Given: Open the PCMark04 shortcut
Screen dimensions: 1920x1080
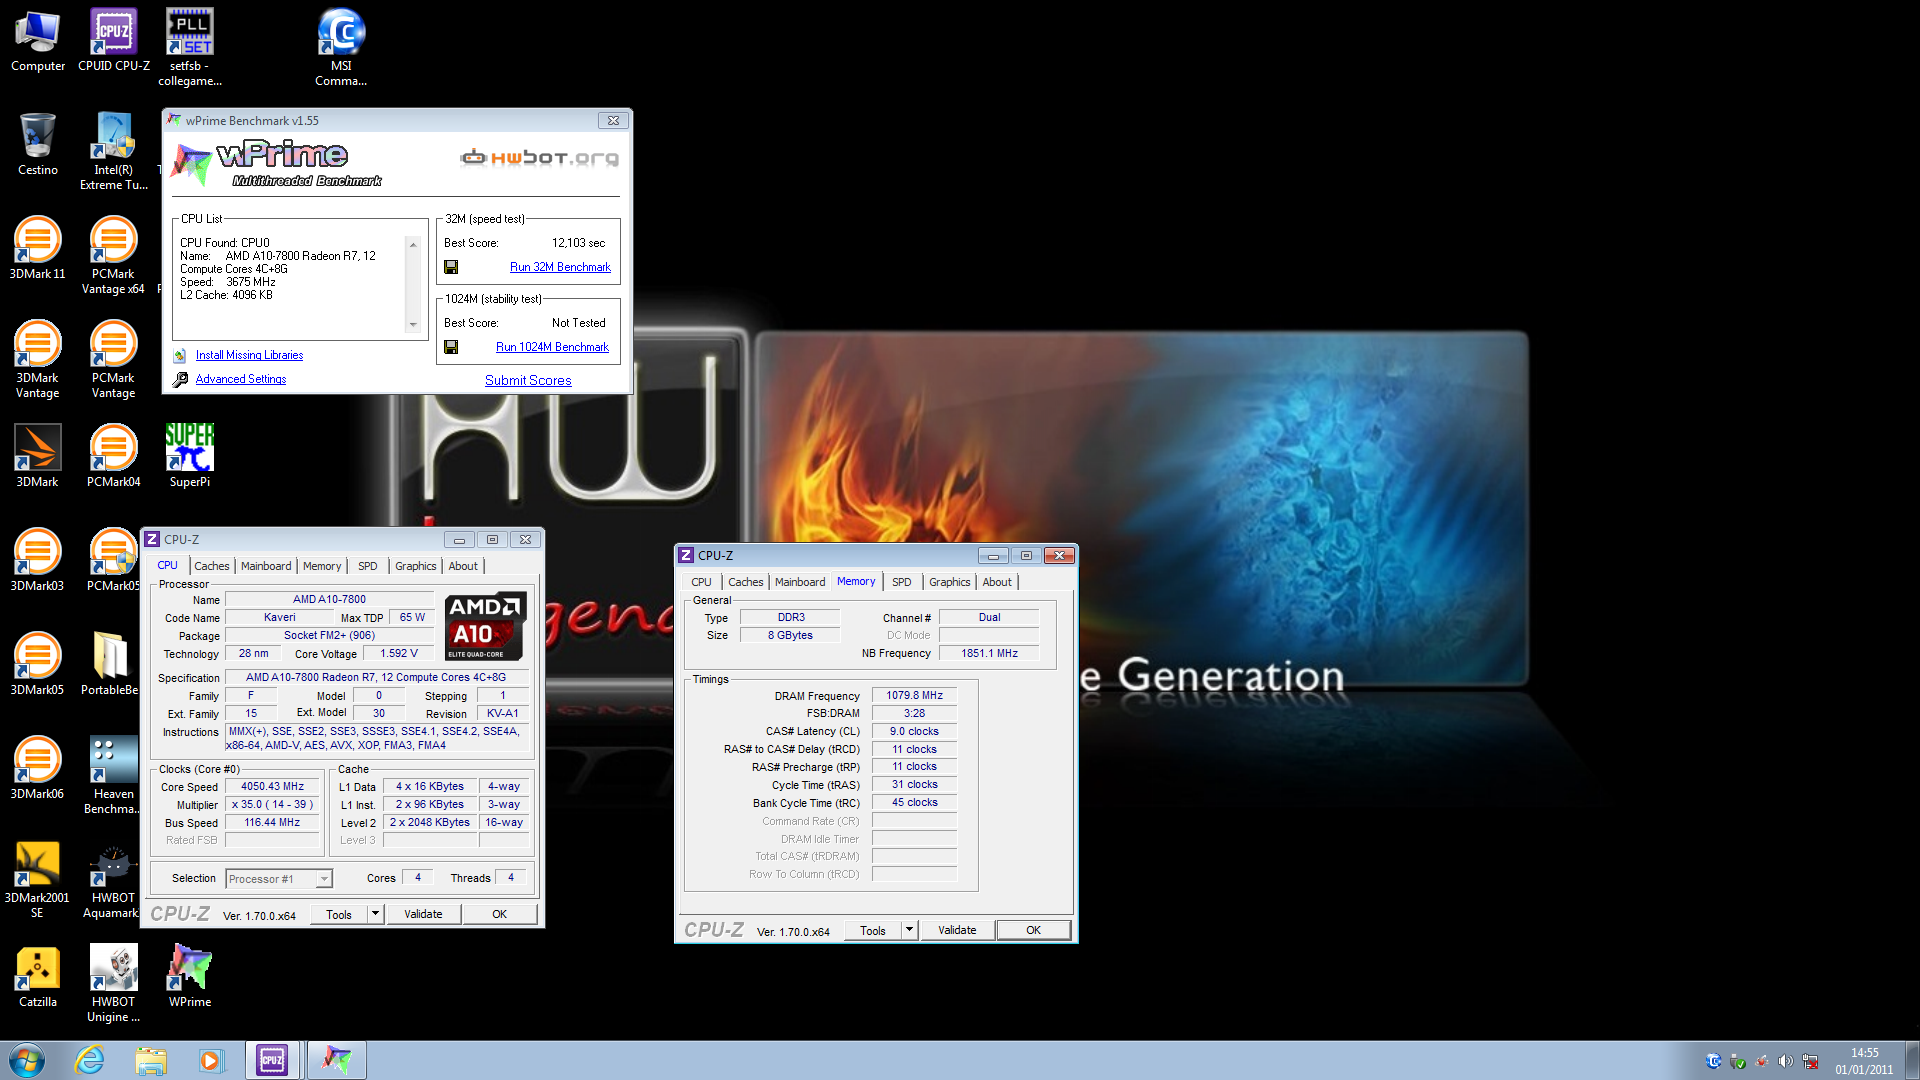Looking at the screenshot, I should point(114,456).
